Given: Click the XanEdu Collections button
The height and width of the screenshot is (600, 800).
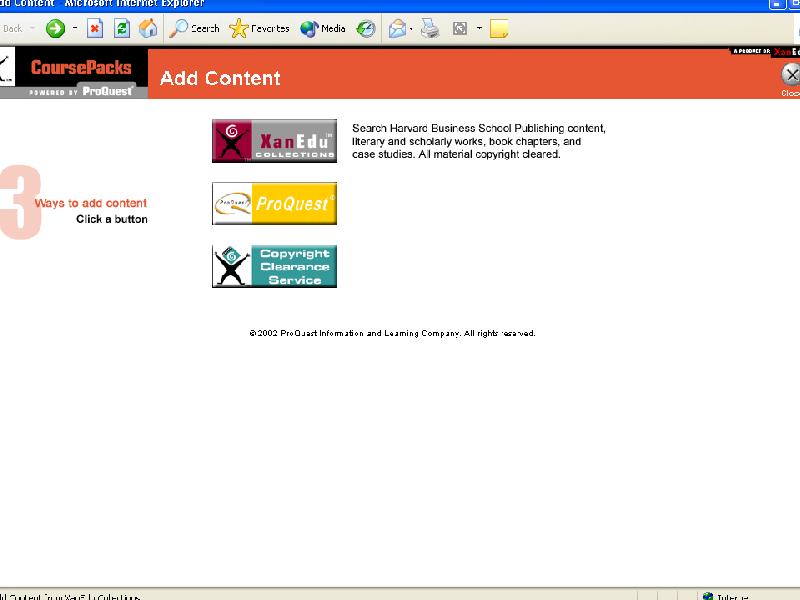Looking at the screenshot, I should click(274, 141).
